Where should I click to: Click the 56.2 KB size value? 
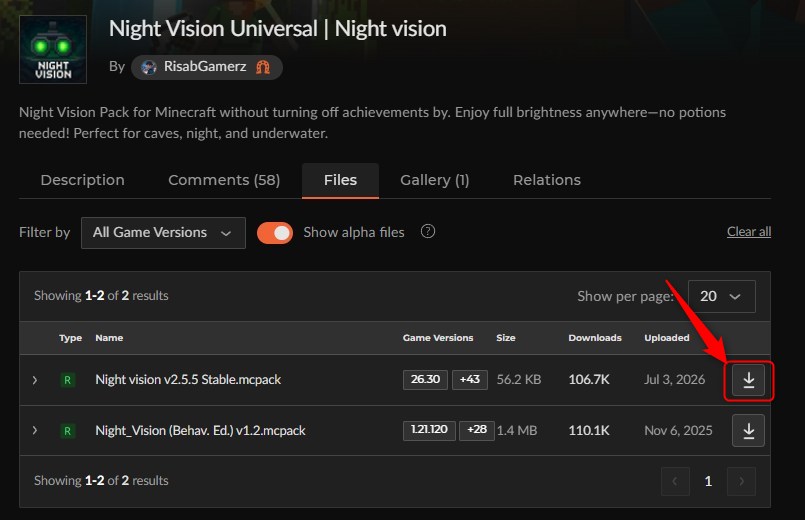[x=519, y=380]
